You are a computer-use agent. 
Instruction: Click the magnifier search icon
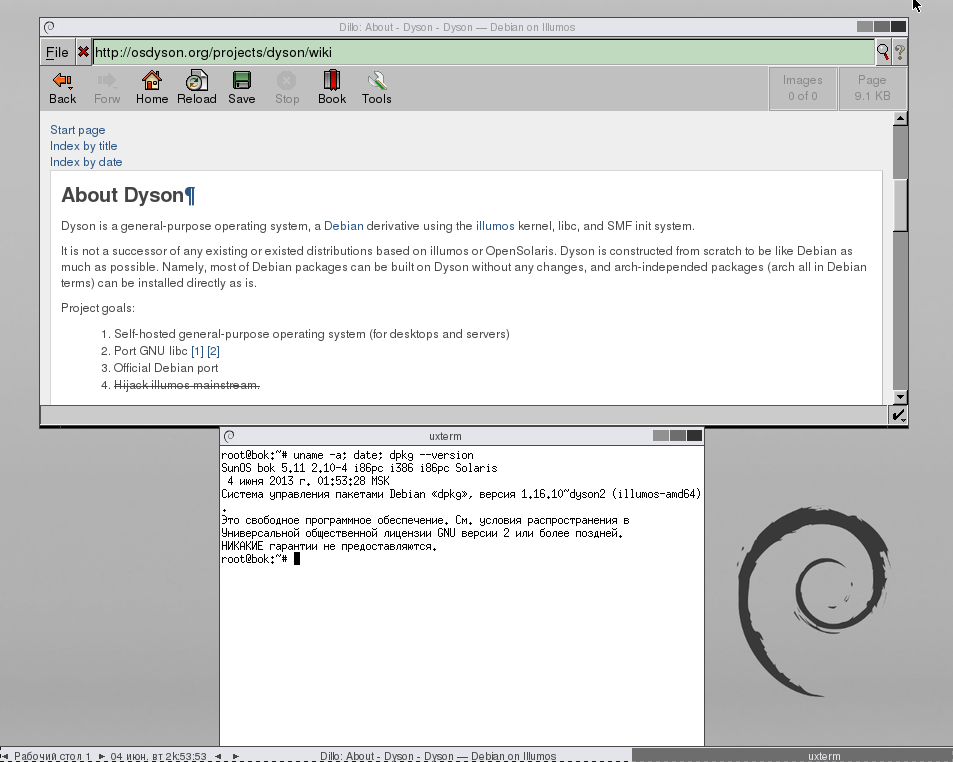882,52
